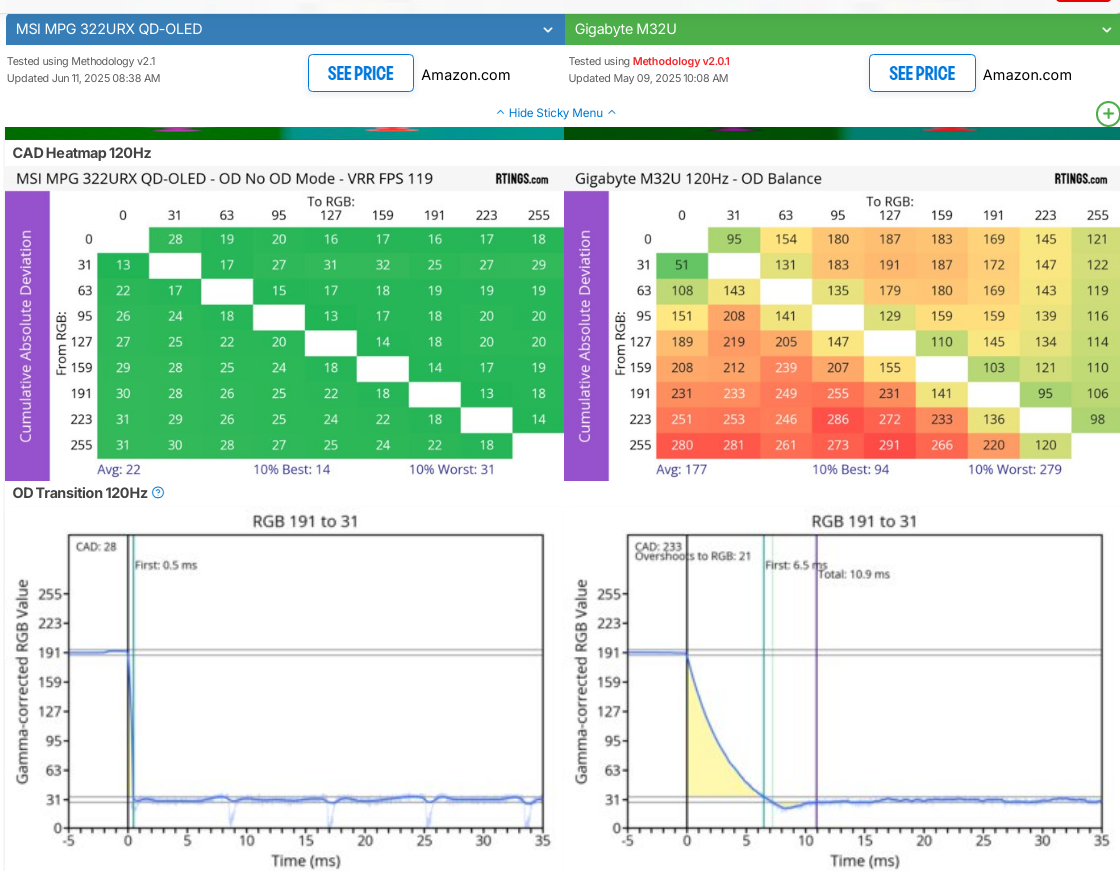Screen dimensions: 1120x871
Task: Click Gigabyte M32U 120Hz - OD Balance title
Action: [x=698, y=179]
